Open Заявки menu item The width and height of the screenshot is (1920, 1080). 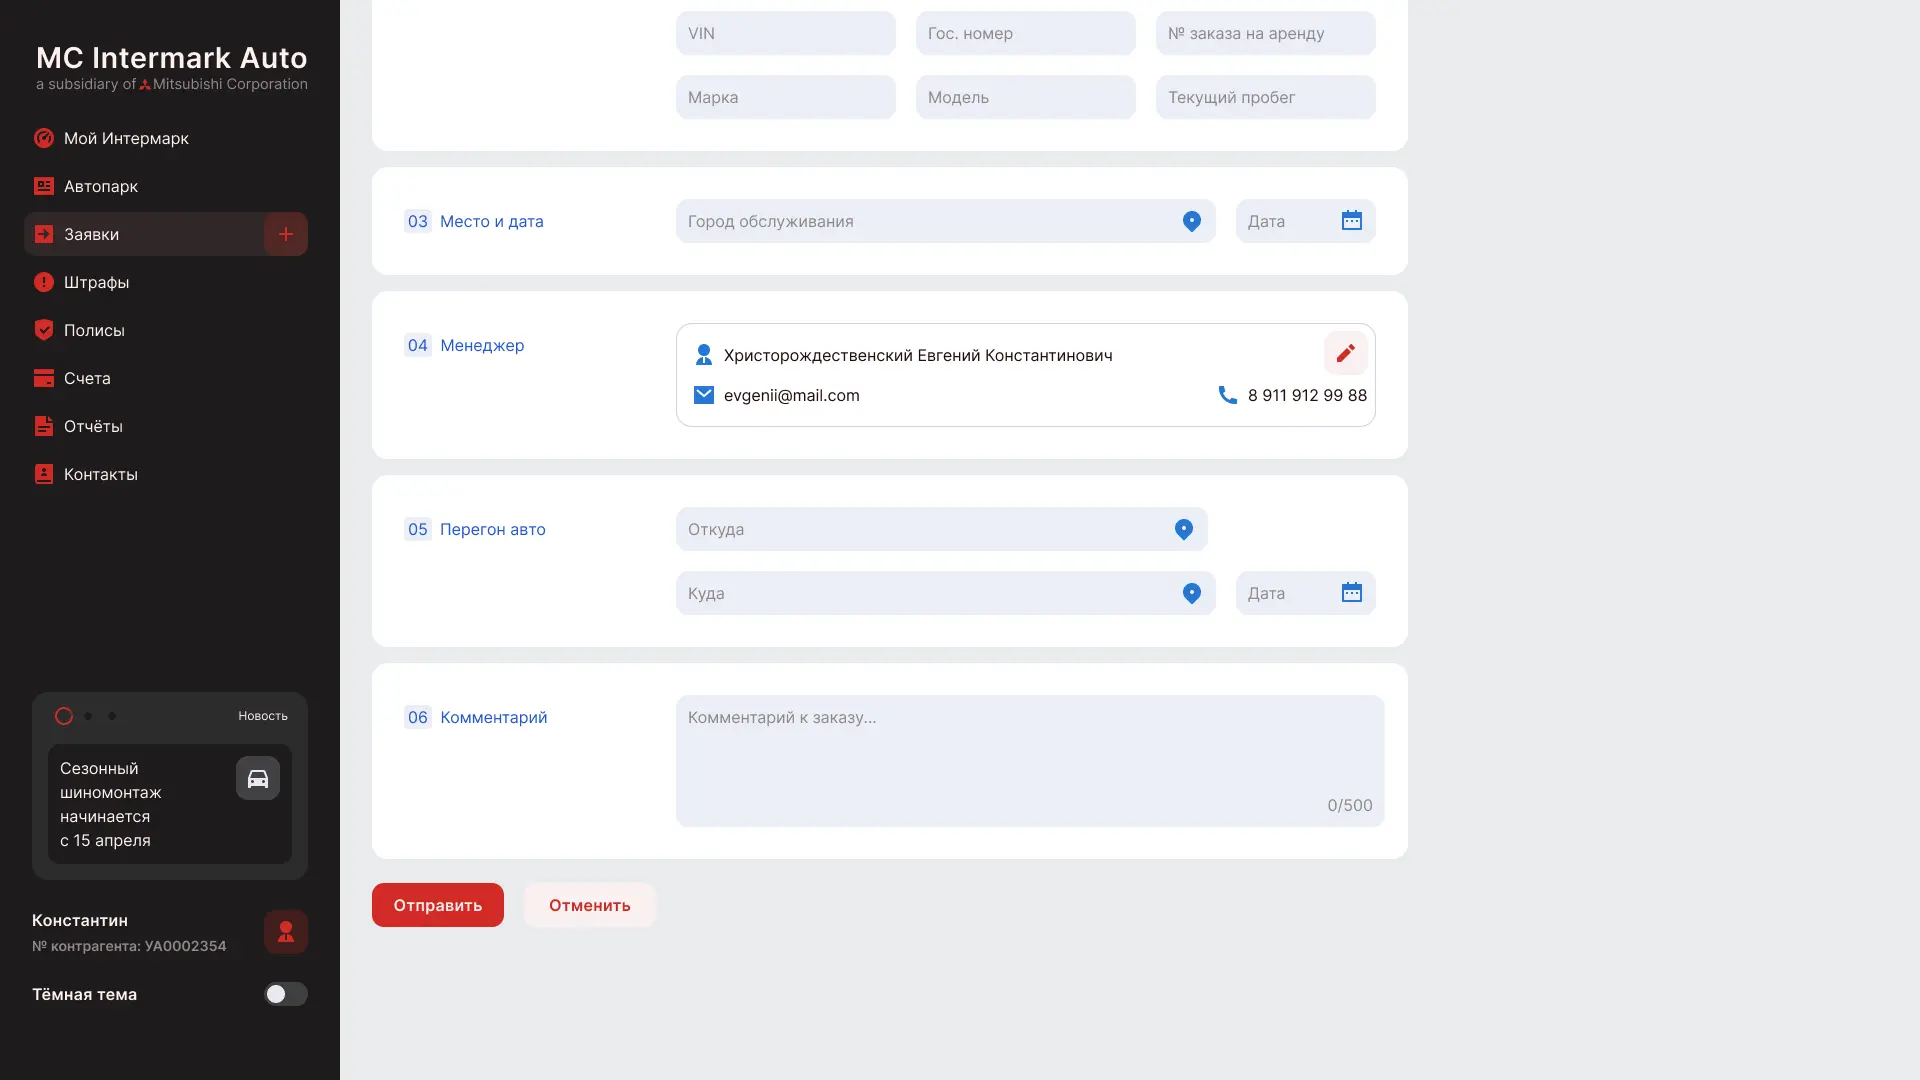[x=144, y=234]
